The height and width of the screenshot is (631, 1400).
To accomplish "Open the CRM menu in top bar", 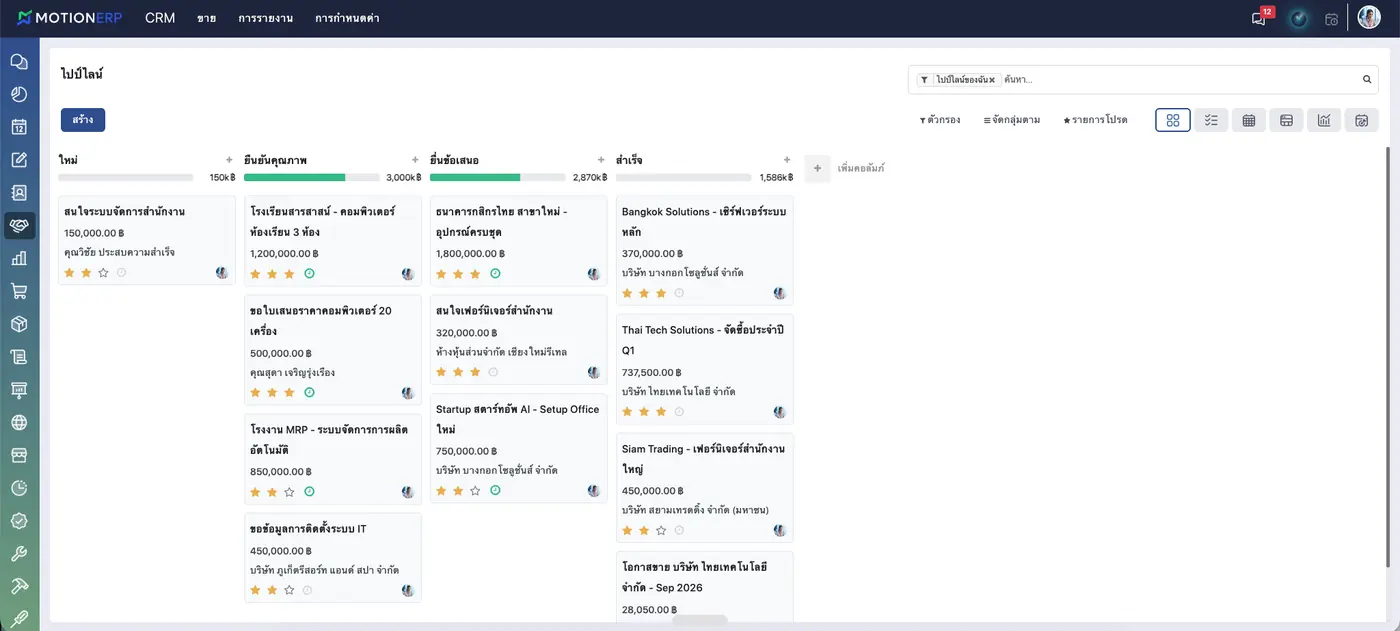I will tap(160, 18).
